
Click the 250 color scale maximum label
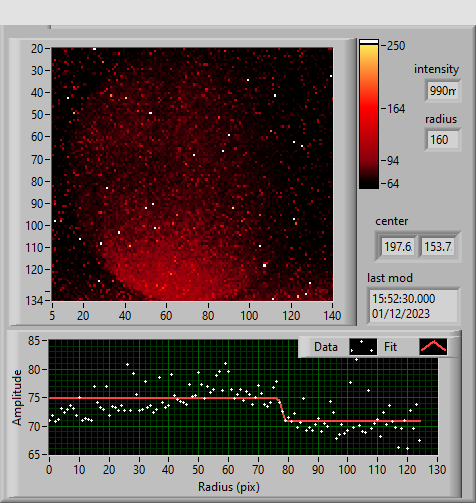click(x=396, y=46)
